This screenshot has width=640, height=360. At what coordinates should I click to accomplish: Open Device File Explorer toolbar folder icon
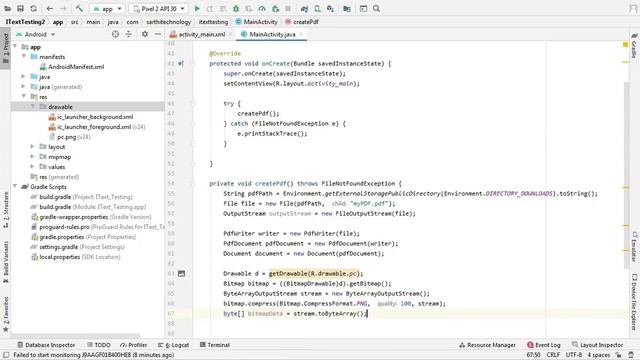(x=347, y=9)
